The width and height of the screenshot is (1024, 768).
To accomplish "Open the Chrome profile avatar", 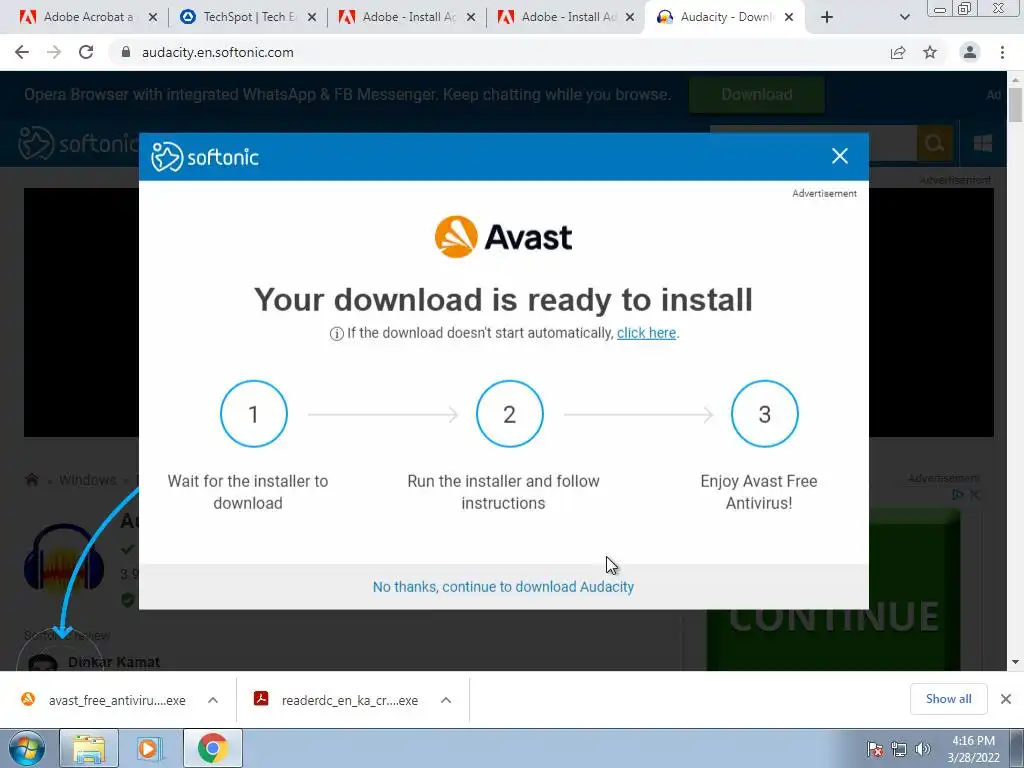I will [x=970, y=52].
